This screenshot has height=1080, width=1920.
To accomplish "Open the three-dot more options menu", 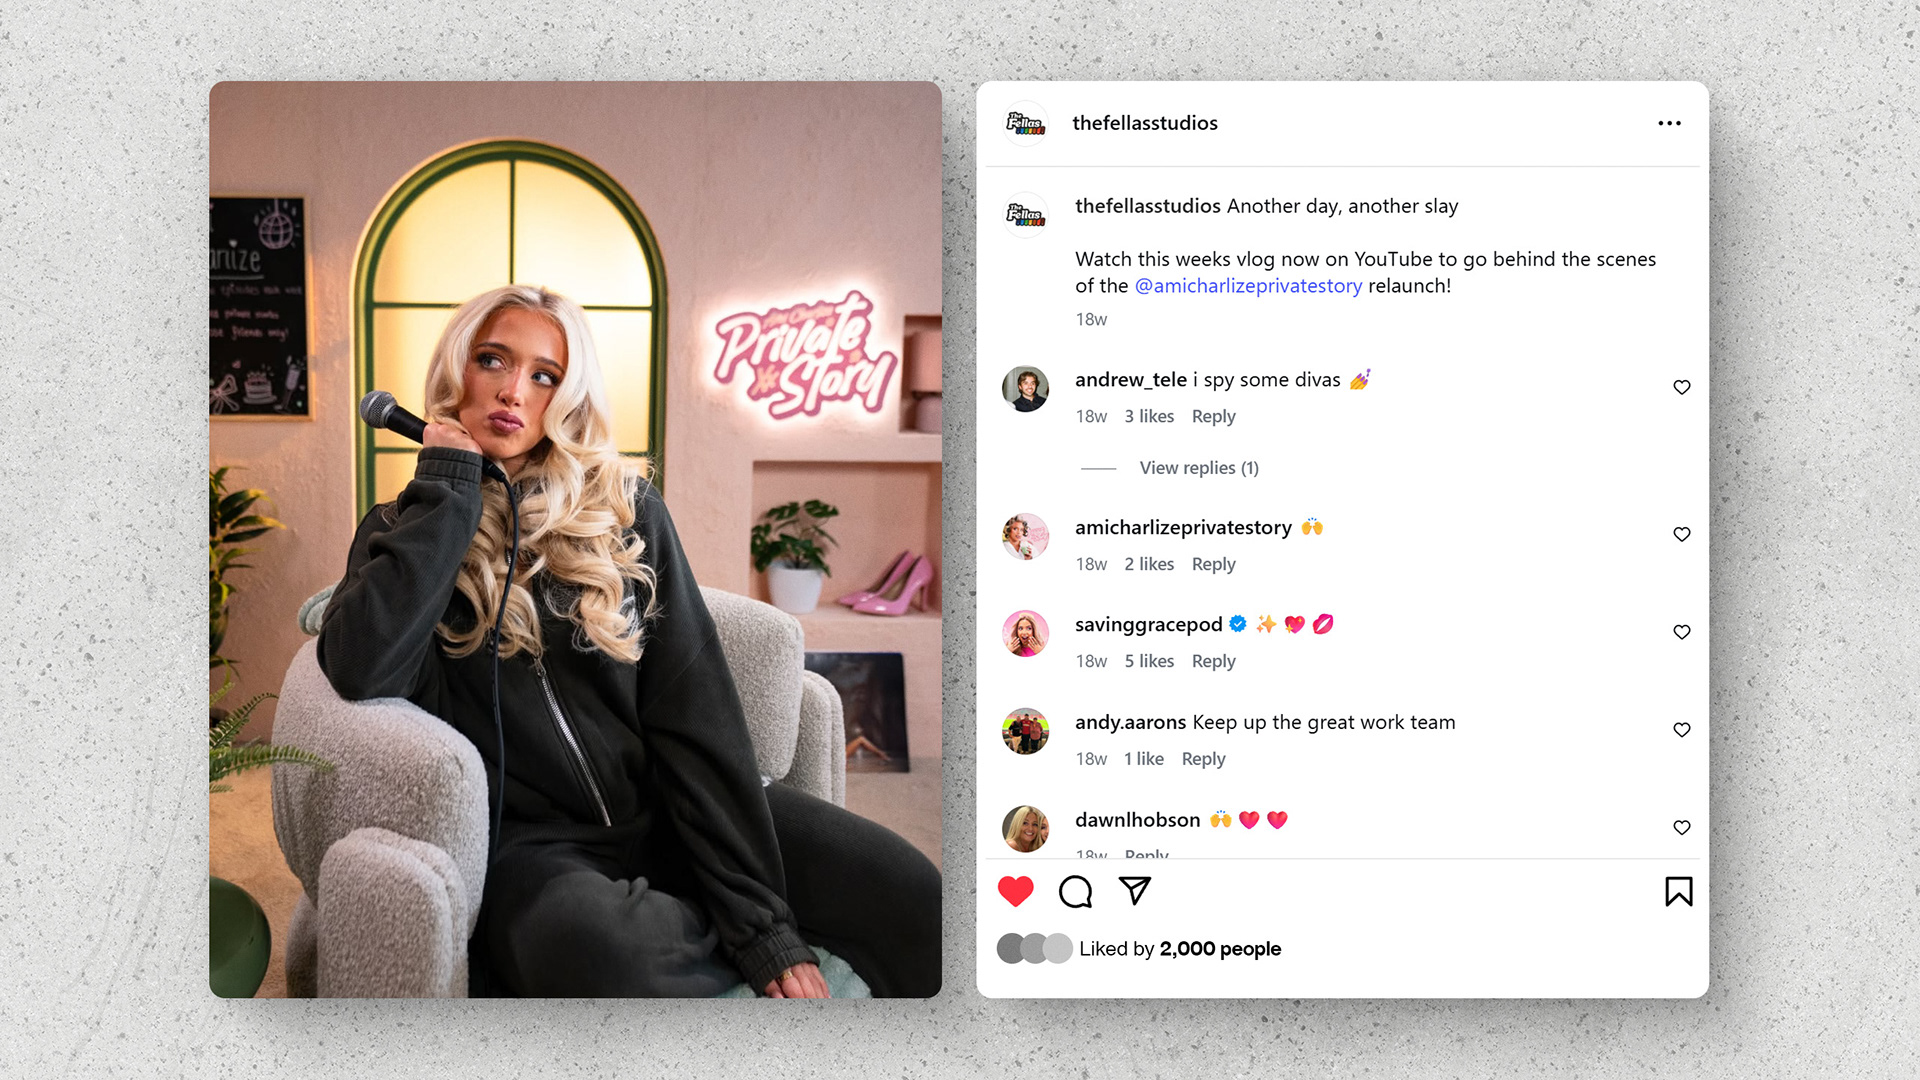I will pos(1669,123).
